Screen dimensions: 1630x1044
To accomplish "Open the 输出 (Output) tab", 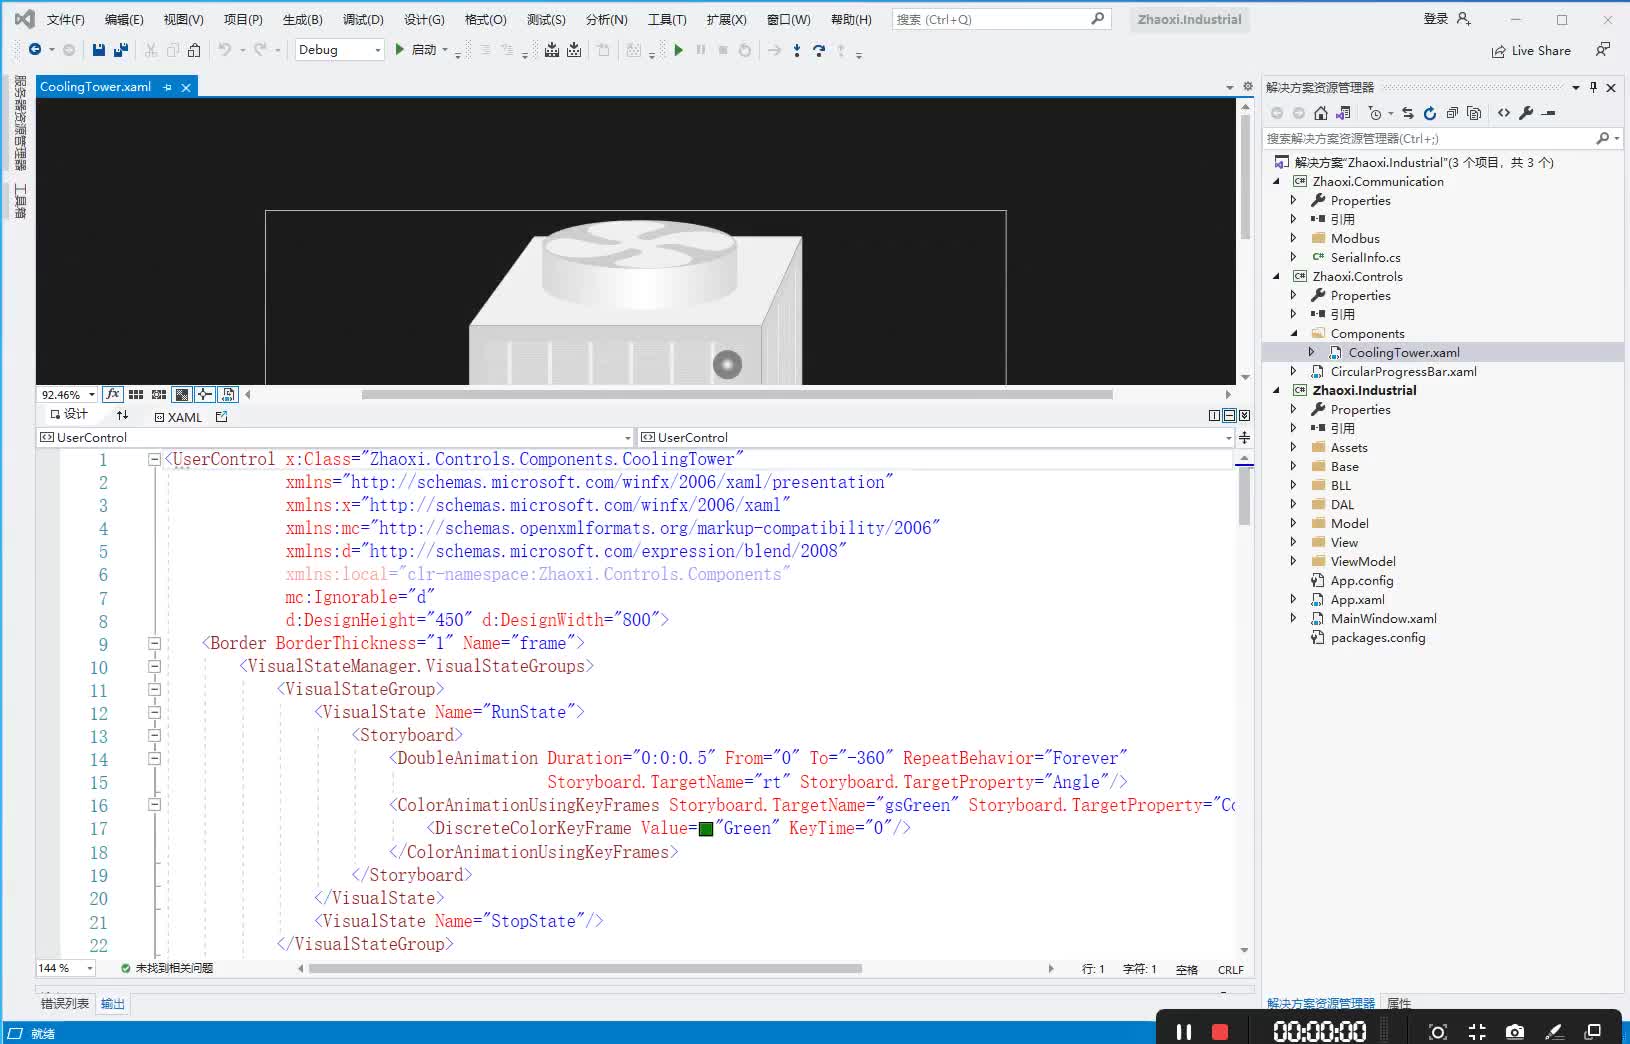I will pyautogui.click(x=113, y=1003).
